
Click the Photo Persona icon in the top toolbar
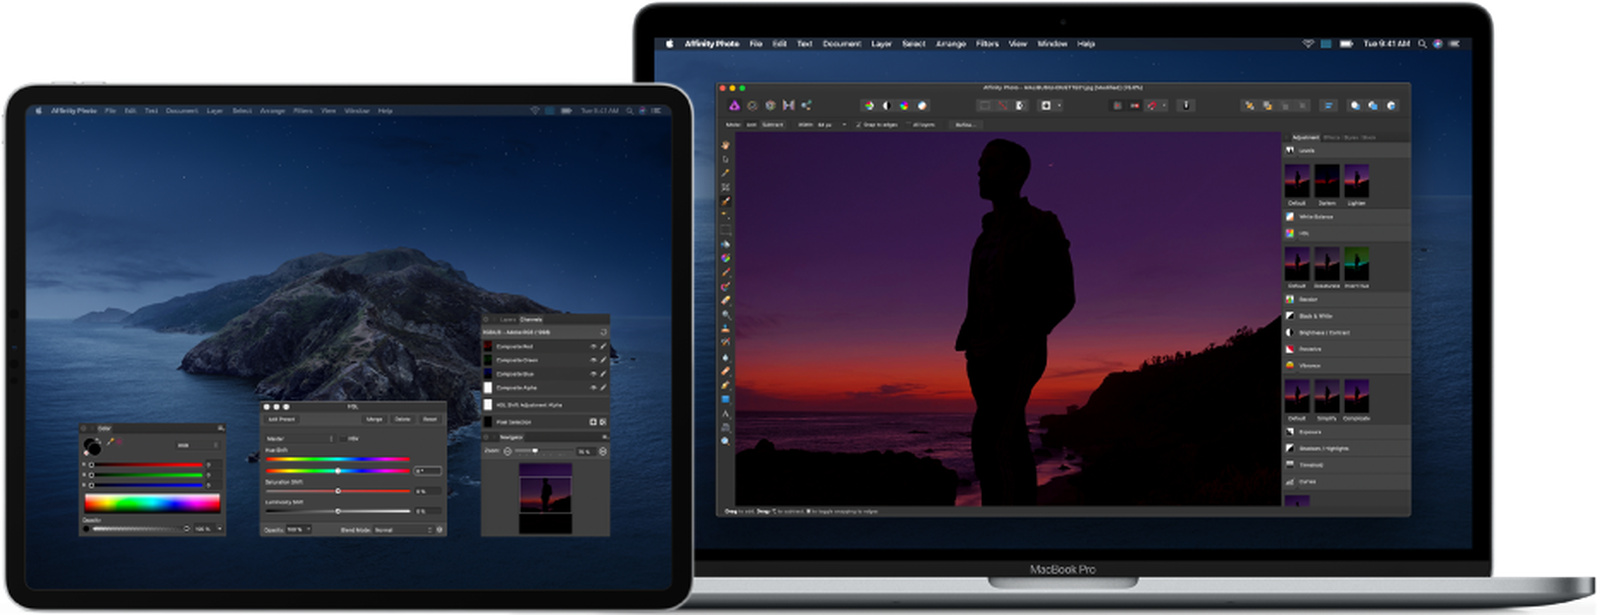coord(734,105)
